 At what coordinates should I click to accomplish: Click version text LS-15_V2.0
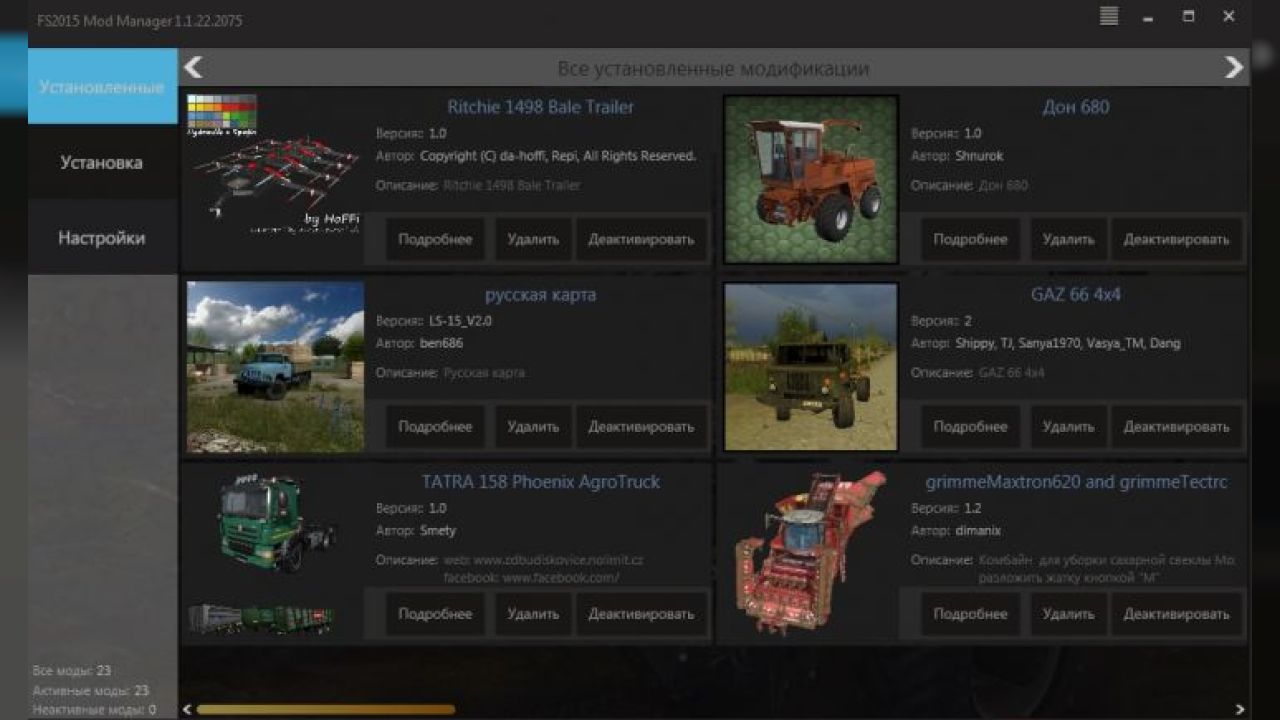click(461, 321)
